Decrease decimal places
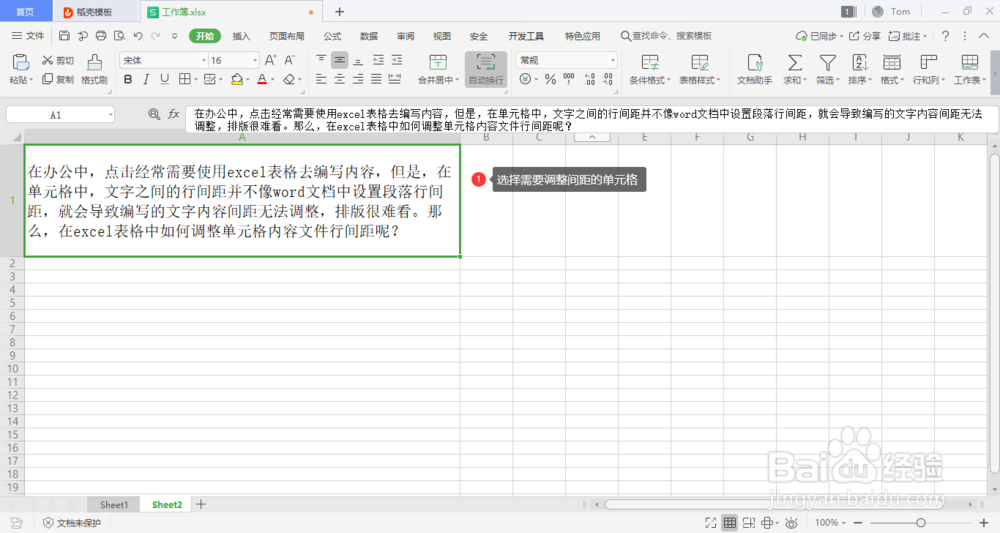Image resolution: width=1000 pixels, height=533 pixels. pyautogui.click(x=608, y=79)
